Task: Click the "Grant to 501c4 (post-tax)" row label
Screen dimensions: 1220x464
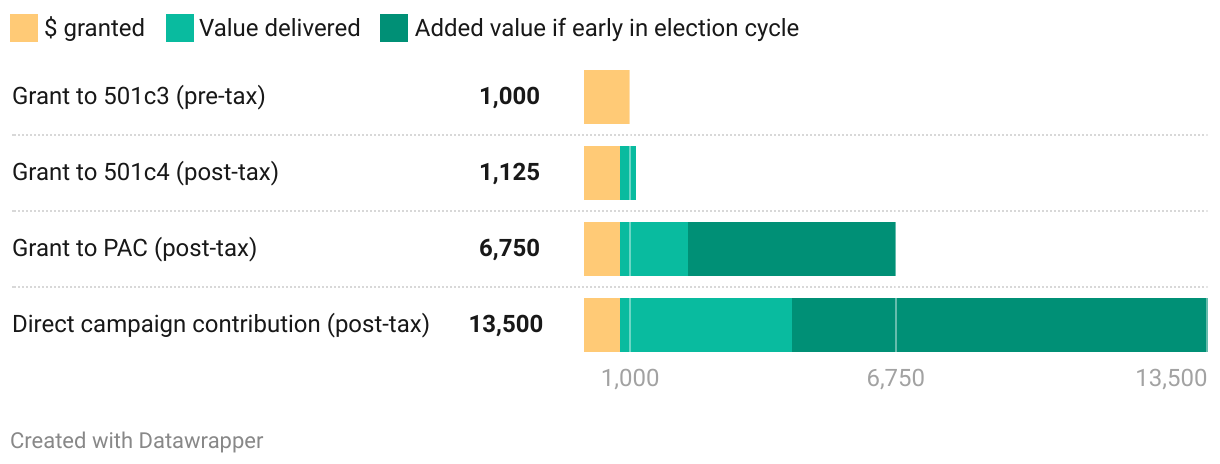Action: point(145,173)
